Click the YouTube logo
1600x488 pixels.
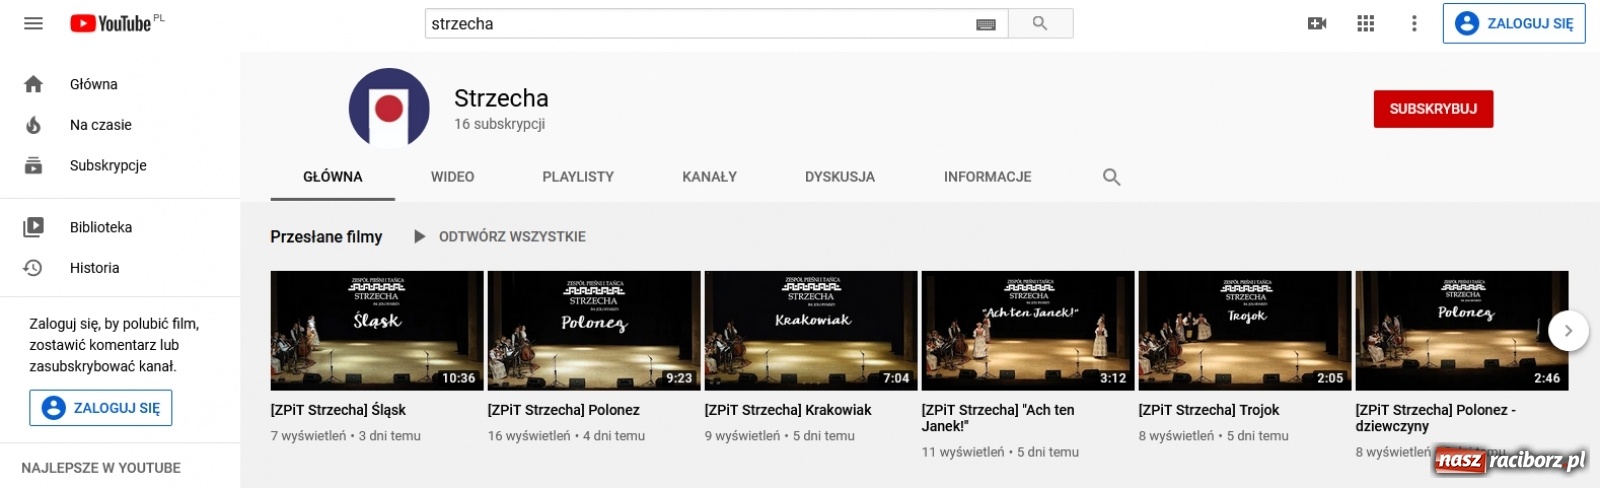tap(110, 23)
